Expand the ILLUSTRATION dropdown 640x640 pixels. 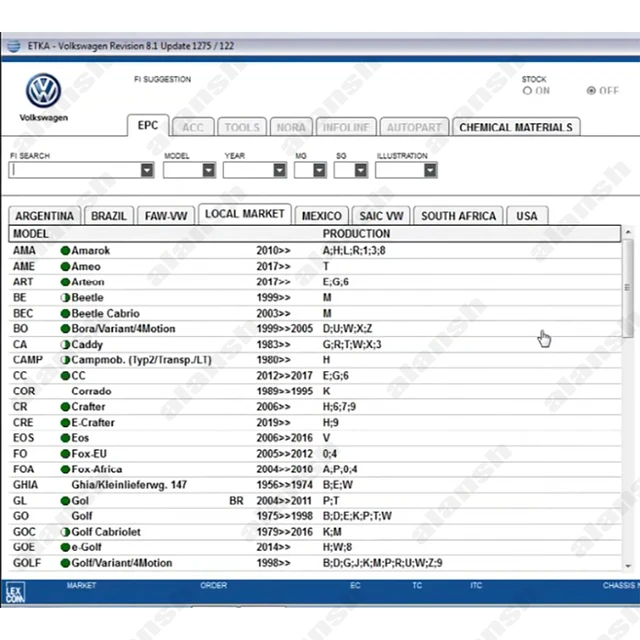pos(430,170)
